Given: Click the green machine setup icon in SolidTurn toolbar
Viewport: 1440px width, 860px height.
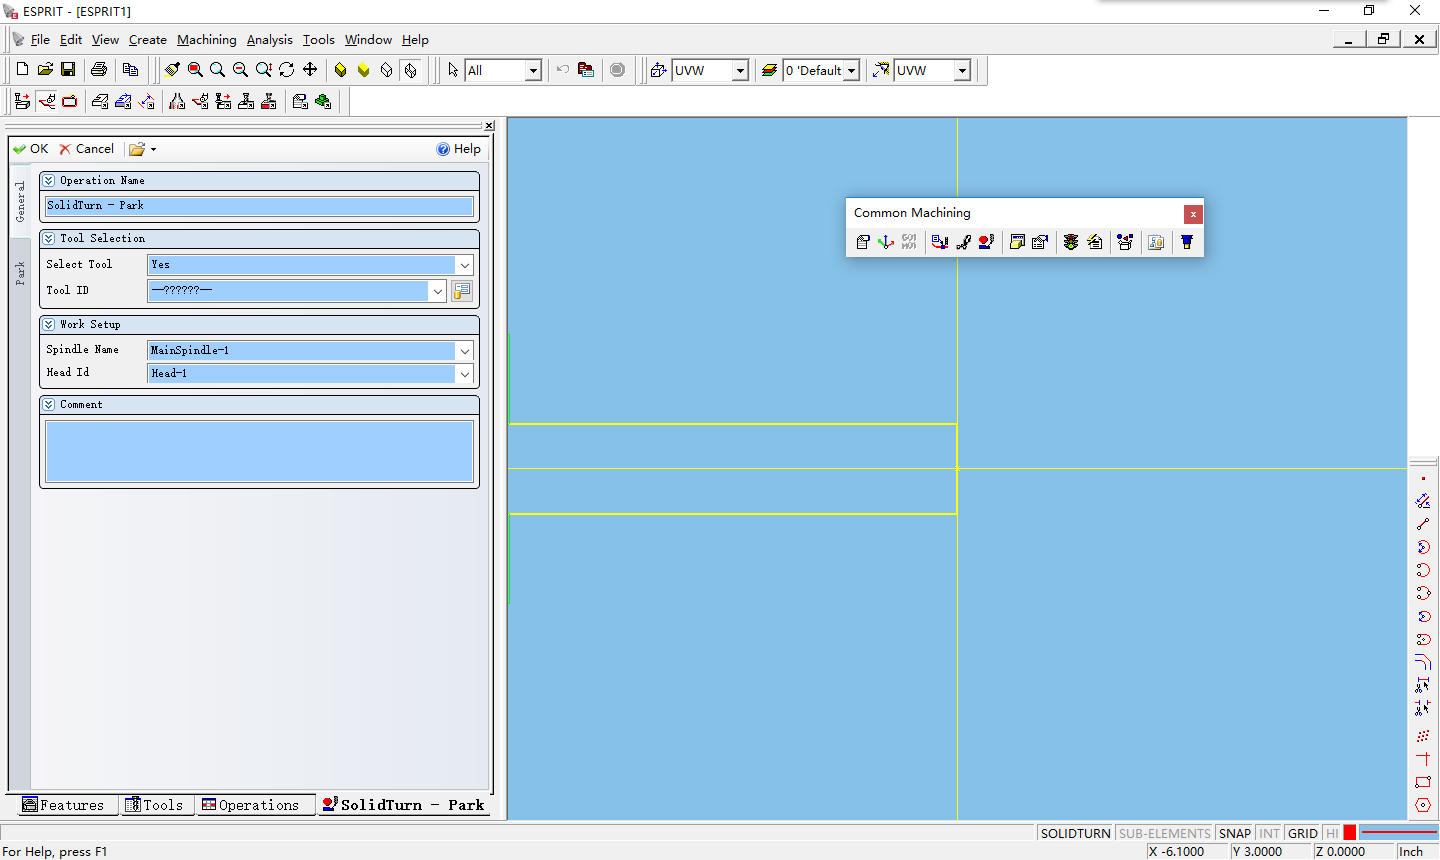Looking at the screenshot, I should [x=323, y=101].
